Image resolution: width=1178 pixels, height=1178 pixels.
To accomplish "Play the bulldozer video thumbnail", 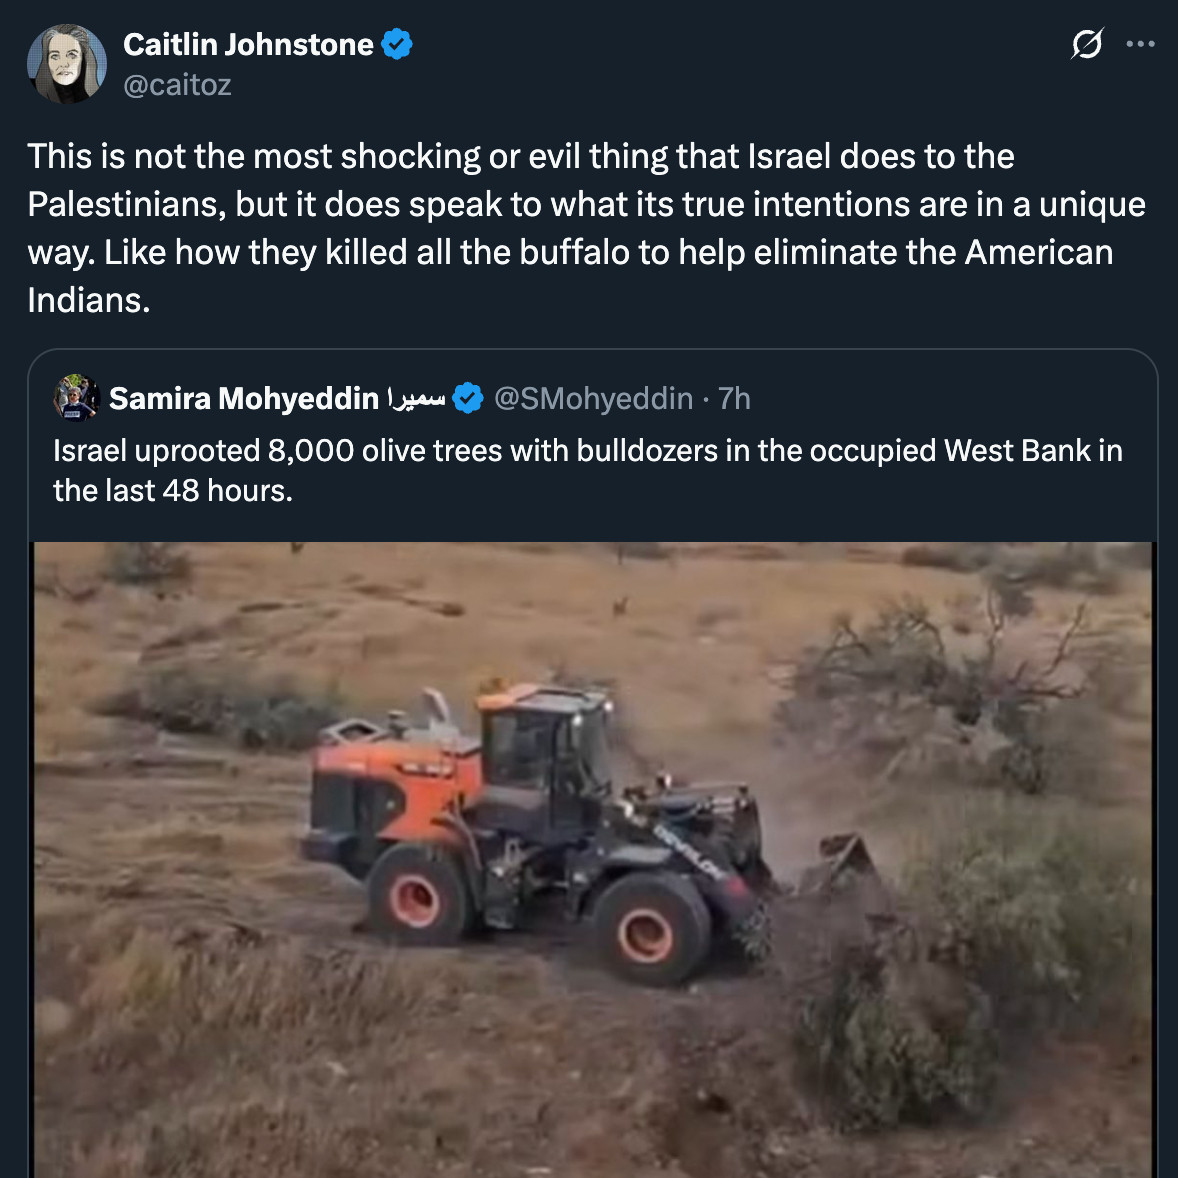I will 593,859.
